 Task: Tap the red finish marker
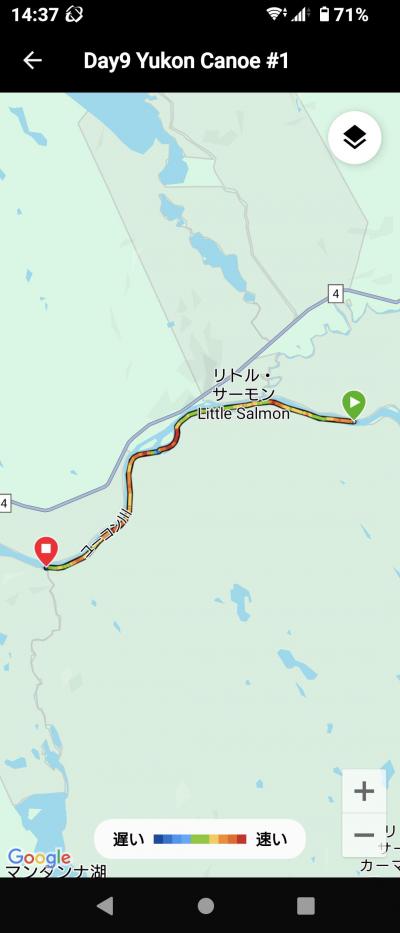pos(46,552)
